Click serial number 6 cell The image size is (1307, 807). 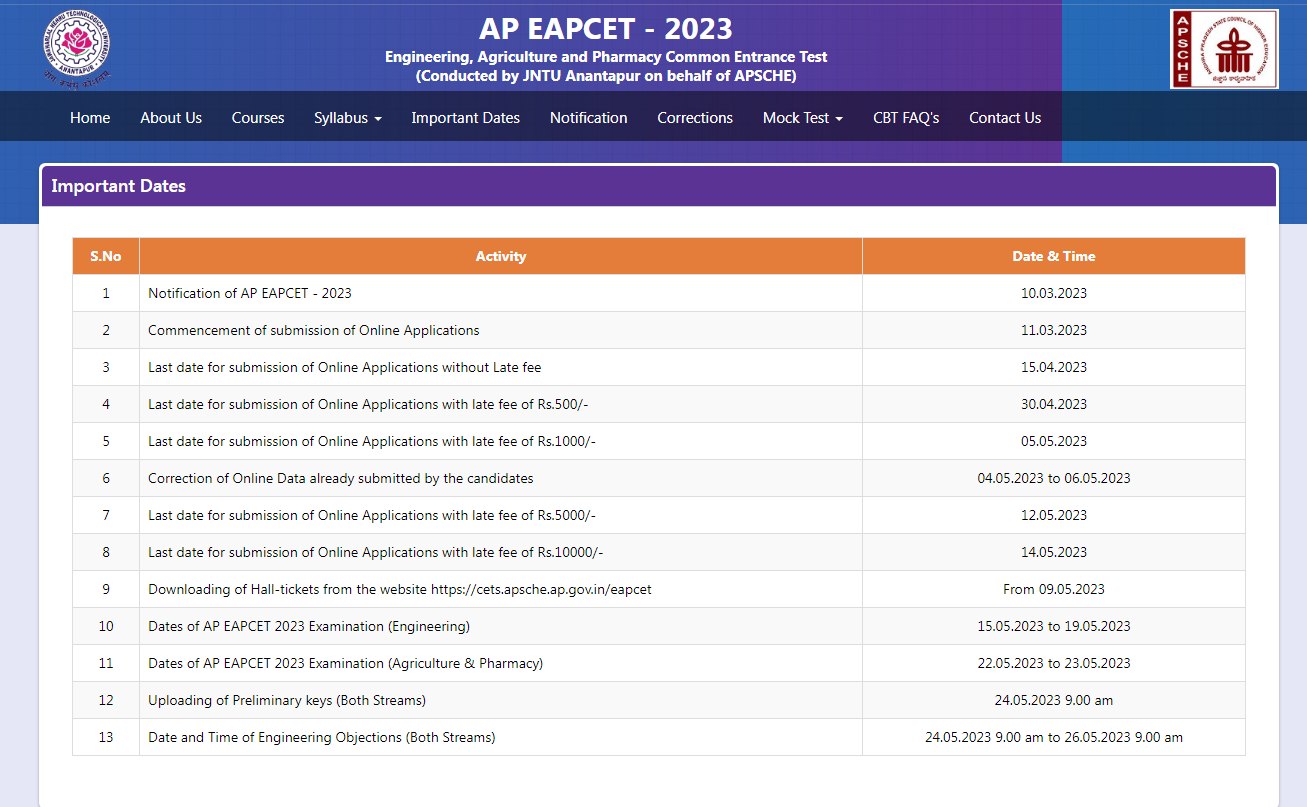coord(106,478)
